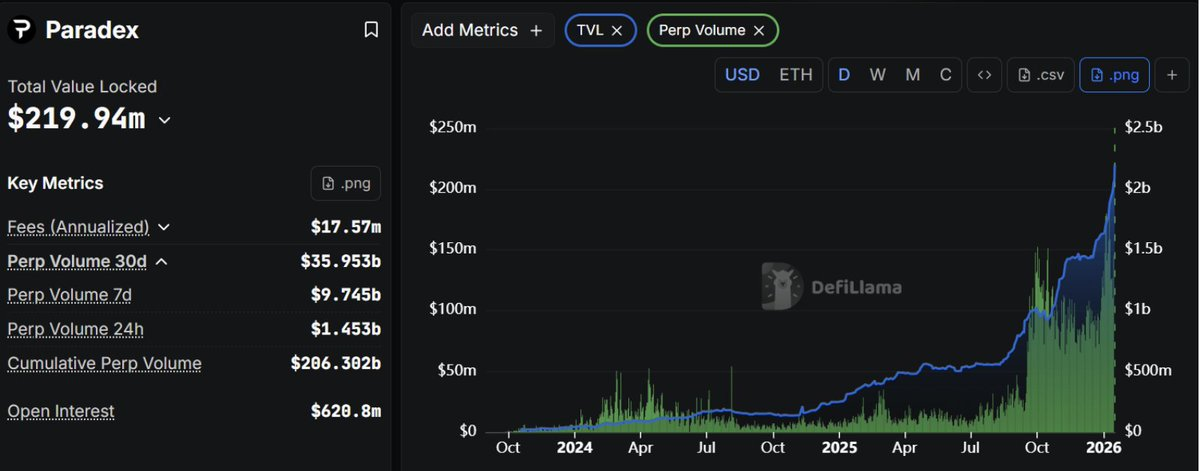Open the embed code icon button
The width and height of the screenshot is (1200, 471).
pos(984,75)
